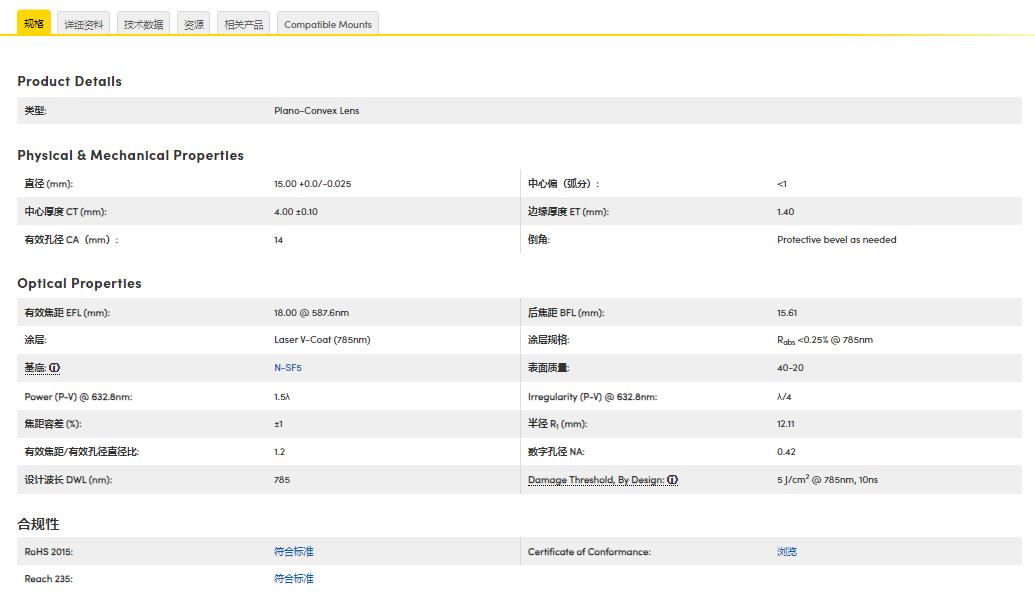Image resolution: width=1035 pixels, height=609 pixels.
Task: Click the 倒角 label
Action: (x=539, y=240)
